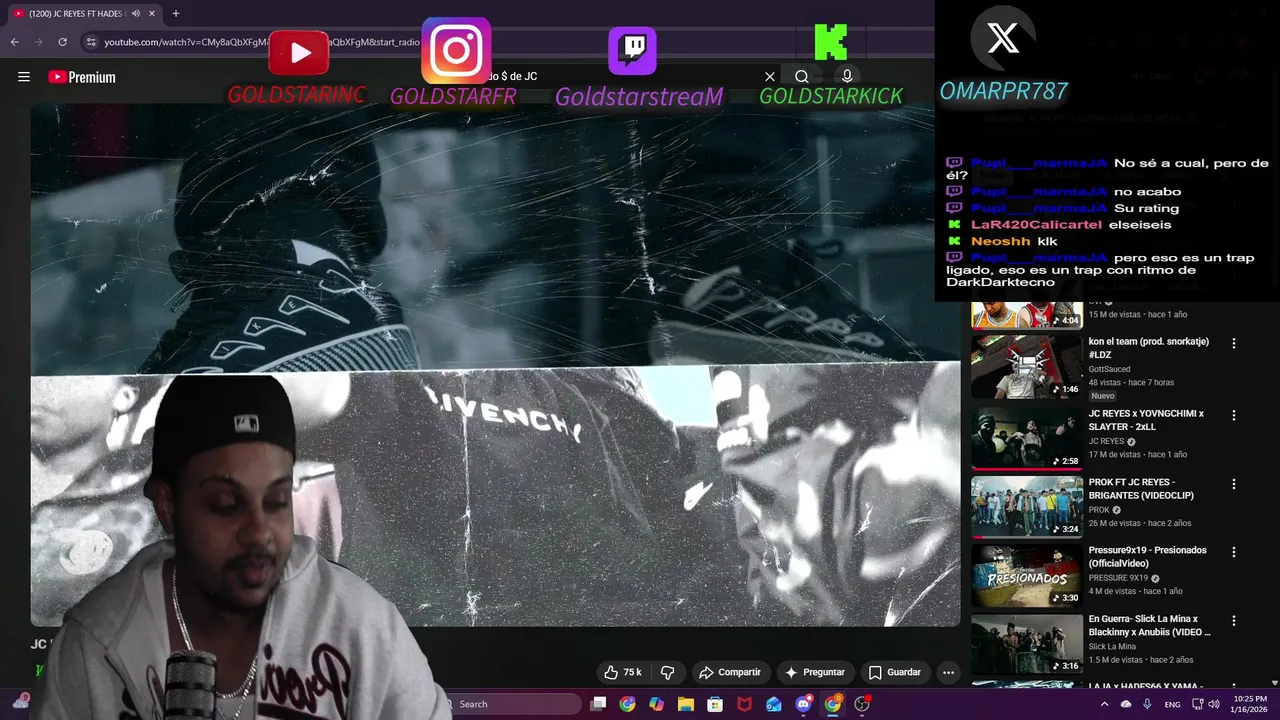Open Outlook mail from the taskbar
Image resolution: width=1280 pixels, height=720 pixels.
pyautogui.click(x=773, y=704)
